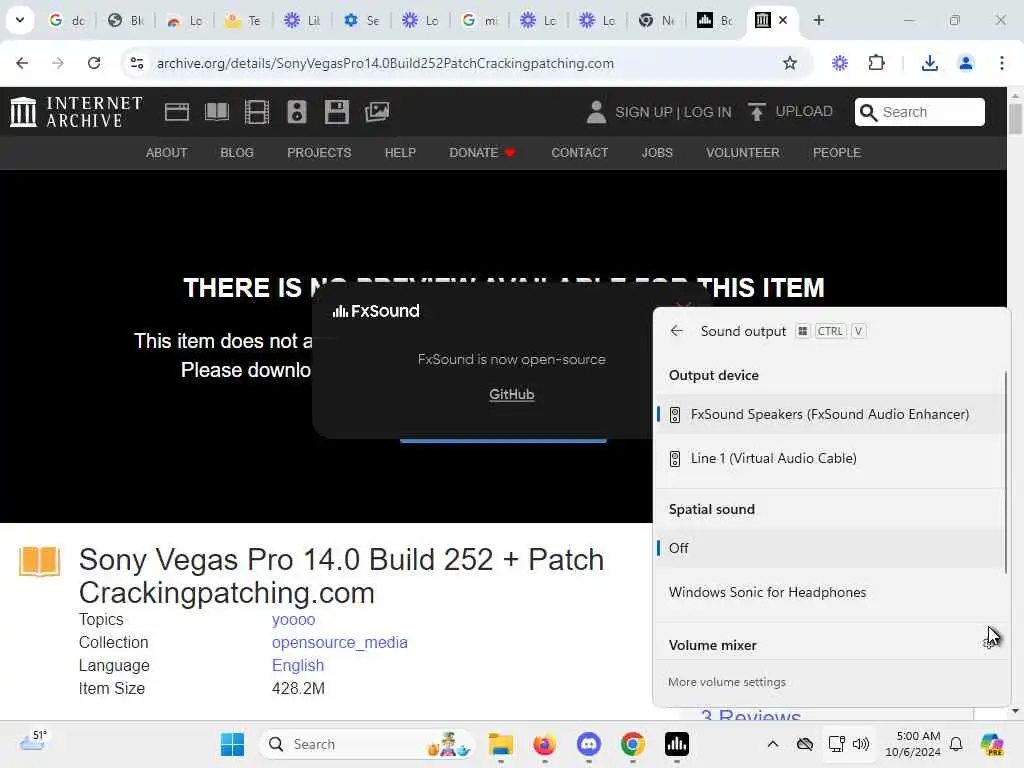Switch to the 'Se' settings browser tab
Screen dimensions: 1024x768
(x=361, y=20)
